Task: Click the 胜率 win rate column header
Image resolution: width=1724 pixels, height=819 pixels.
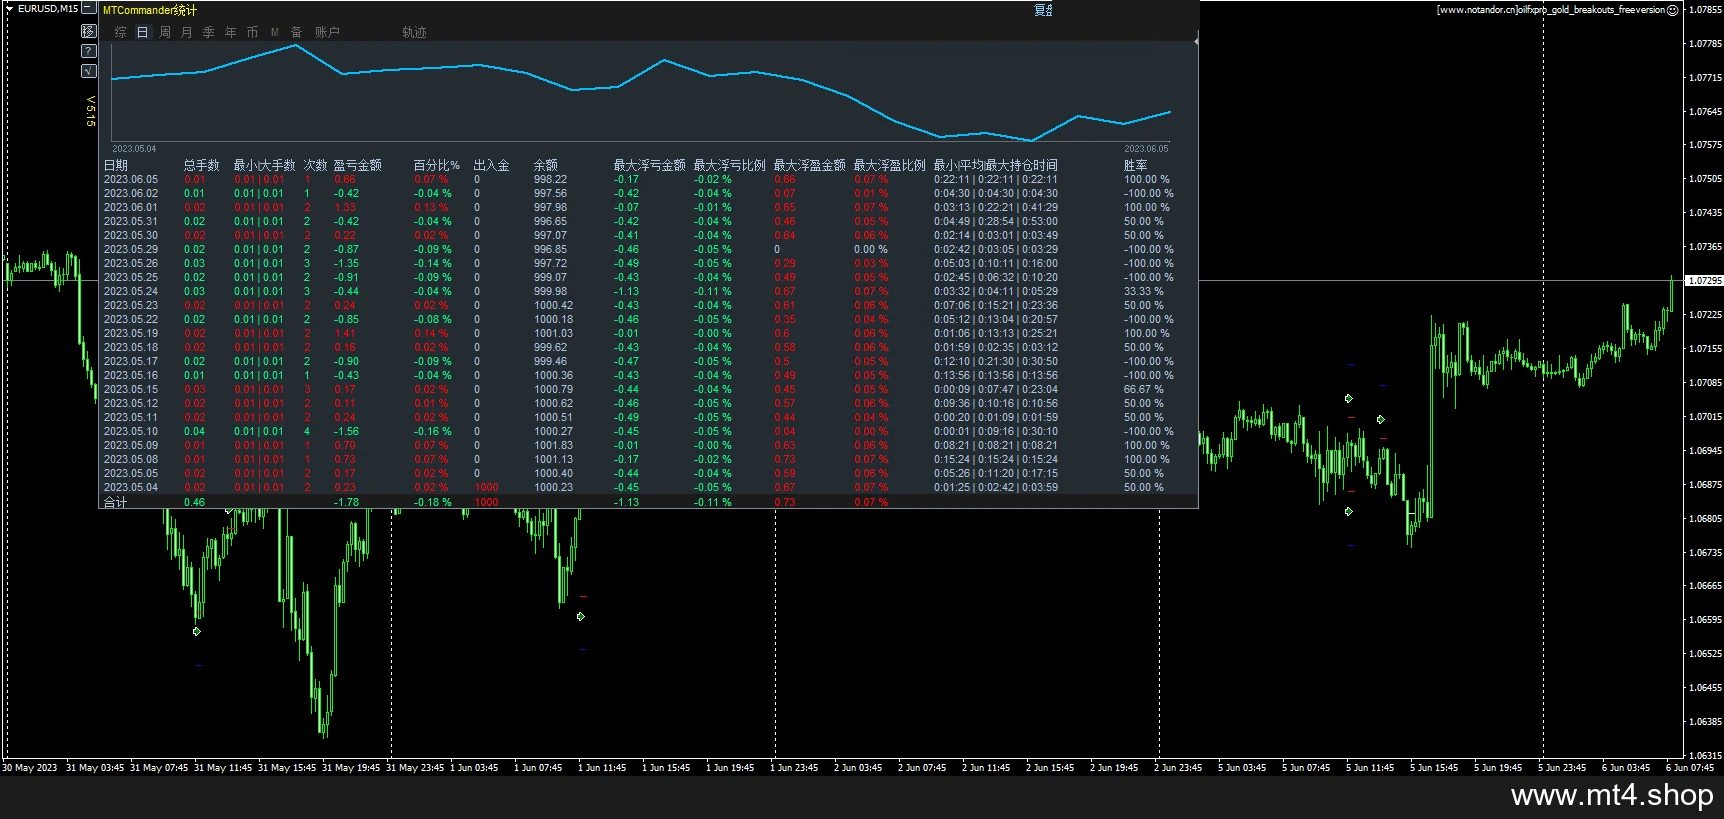Action: (1136, 165)
